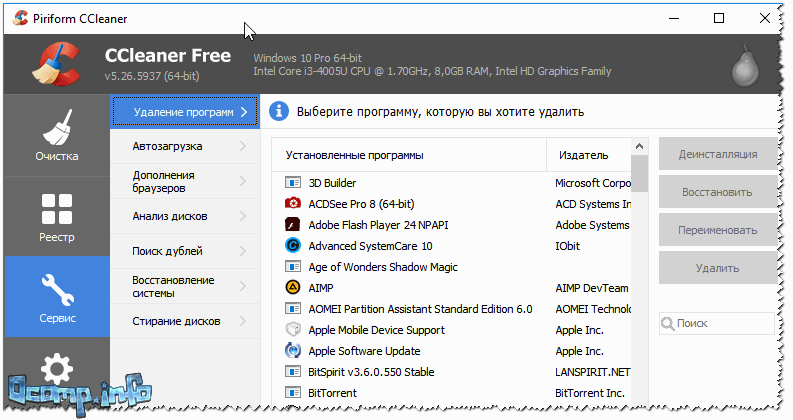Select the AIMP program name
This screenshot has width=793, height=420.
321,288
